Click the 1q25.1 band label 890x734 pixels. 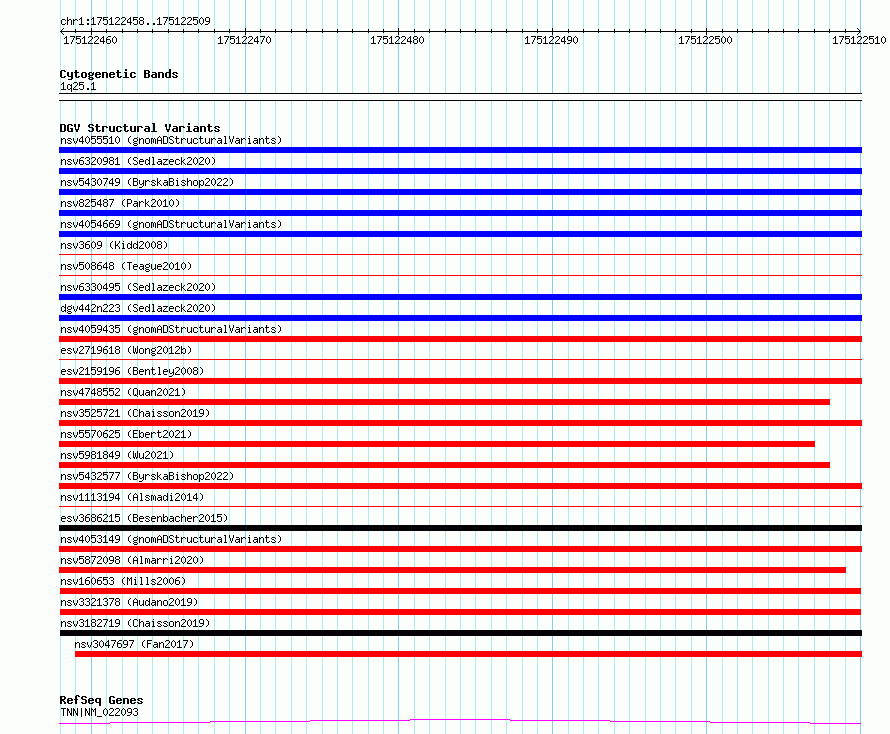(x=78, y=86)
